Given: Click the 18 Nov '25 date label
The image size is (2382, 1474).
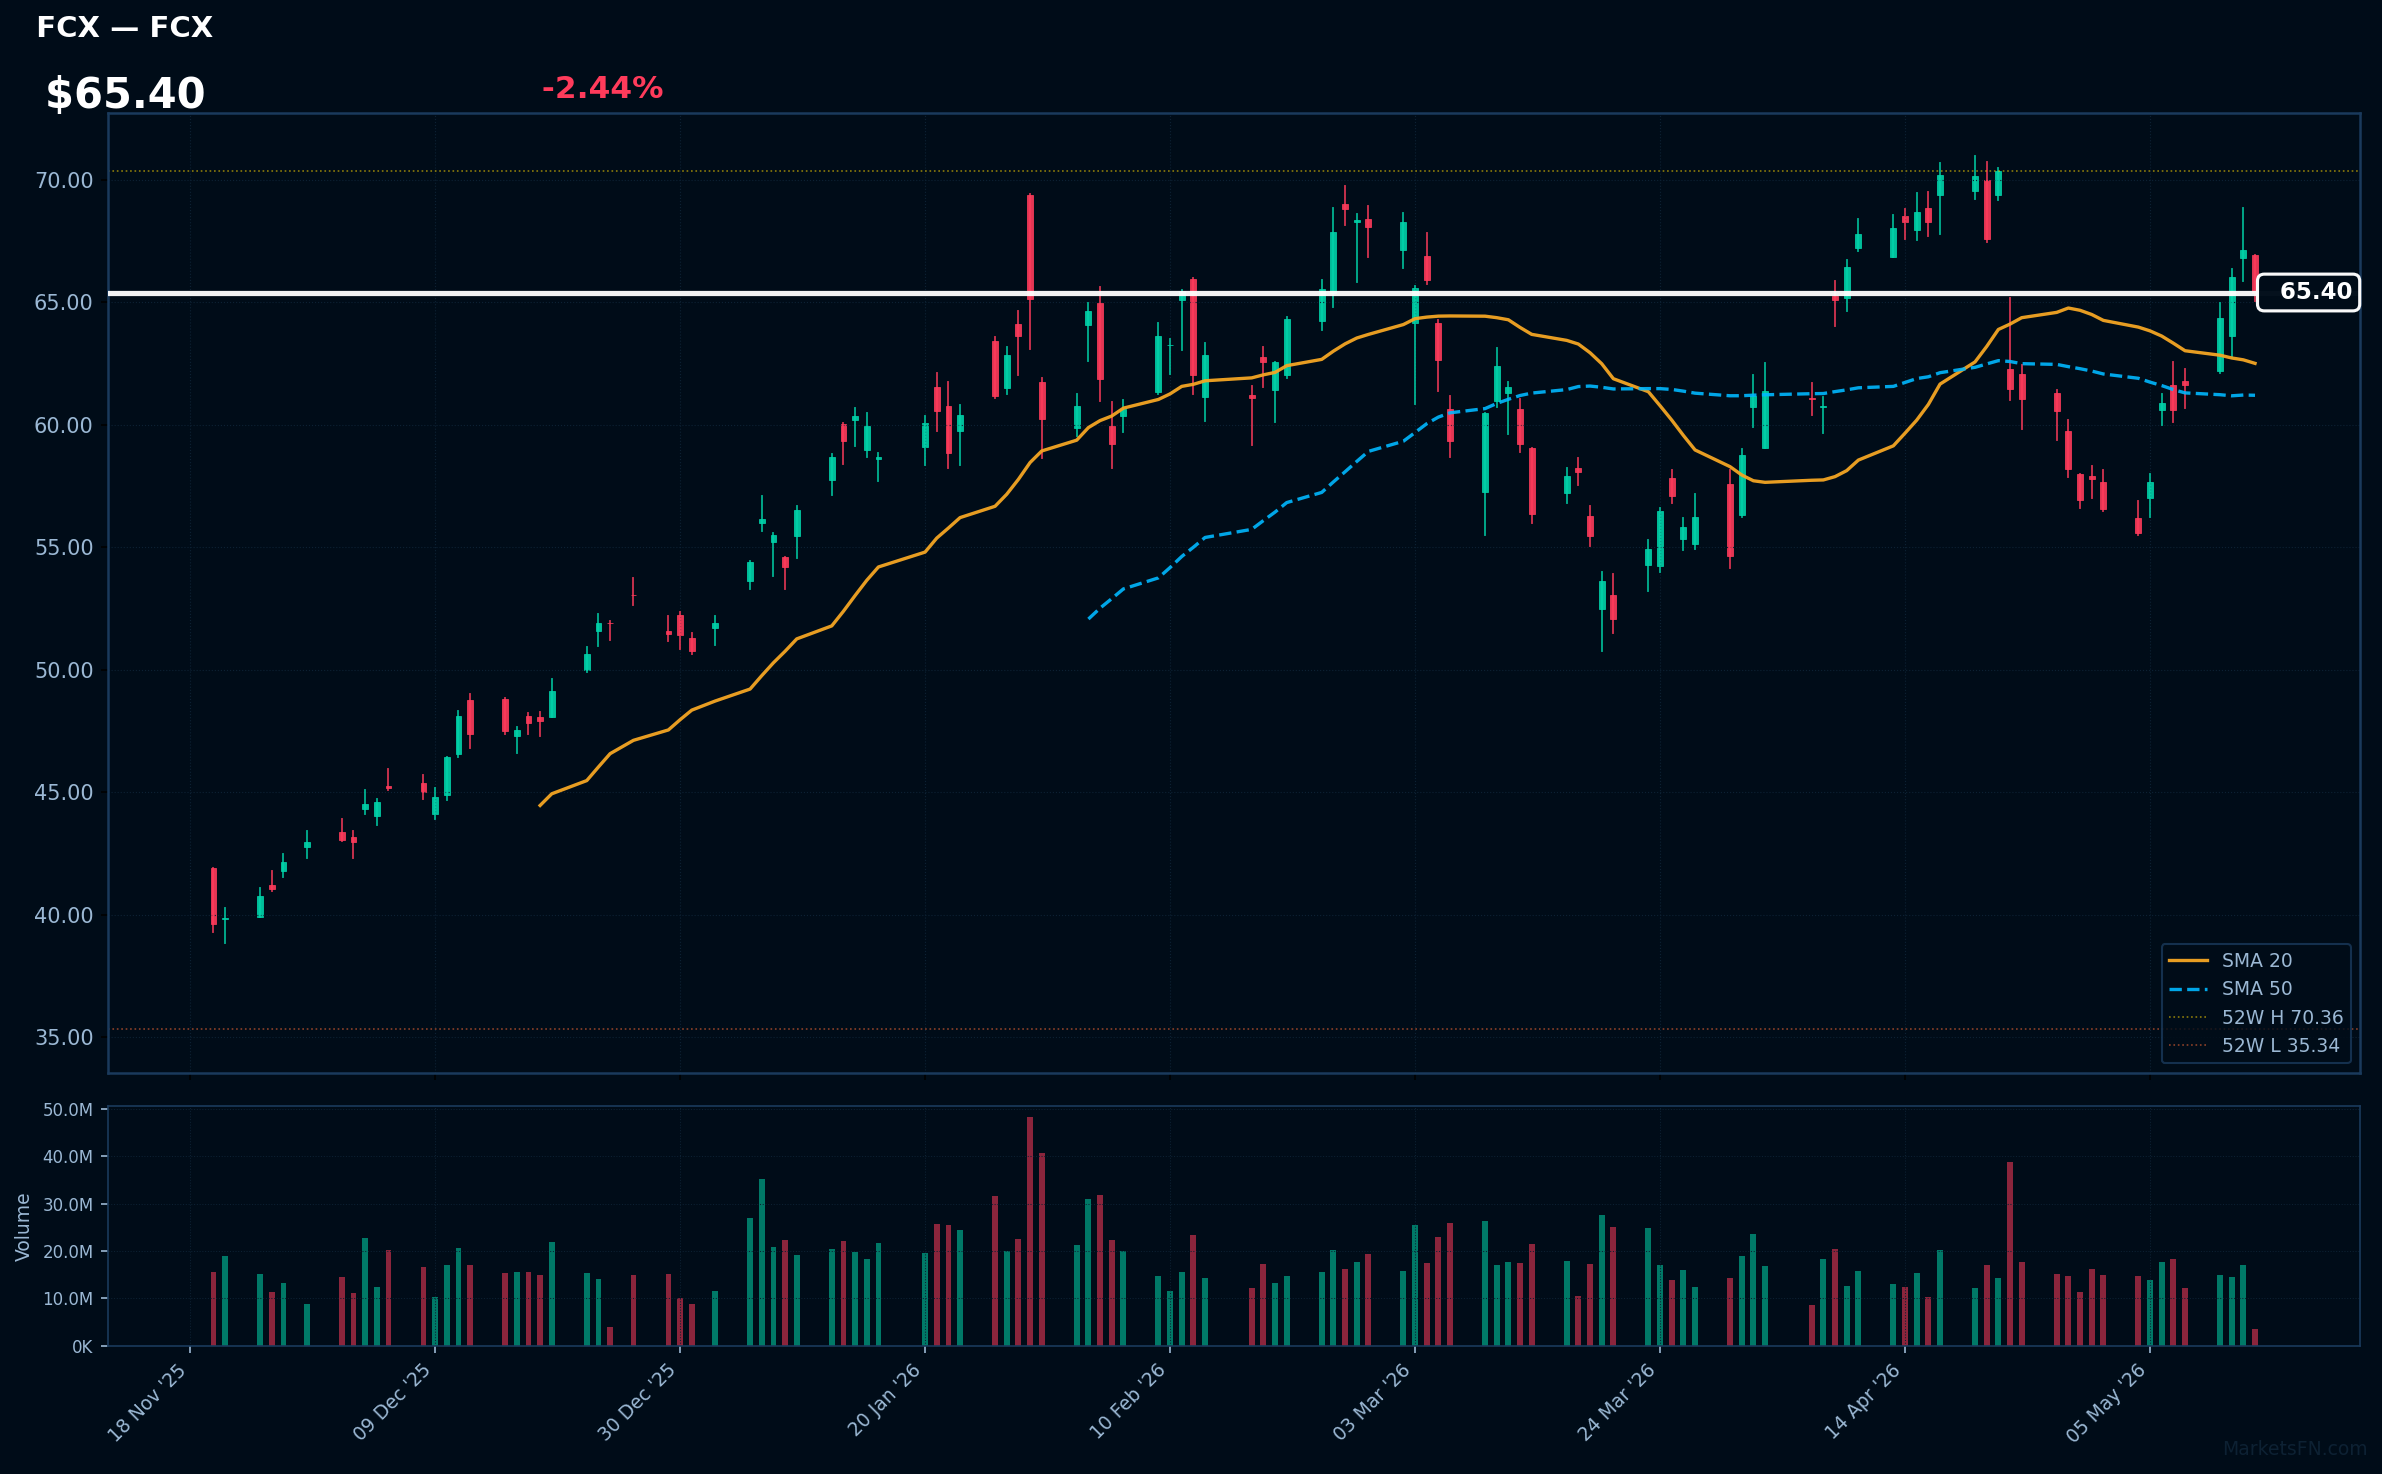Looking at the screenshot, I should pyautogui.click(x=147, y=1402).
